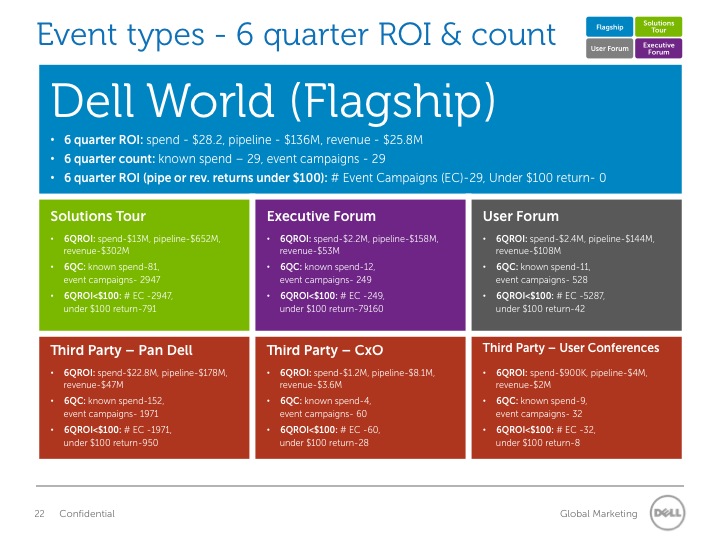The image size is (720, 540).
Task: Select Executive Forum 'event campaigns- 249' text
Action: pos(325,280)
